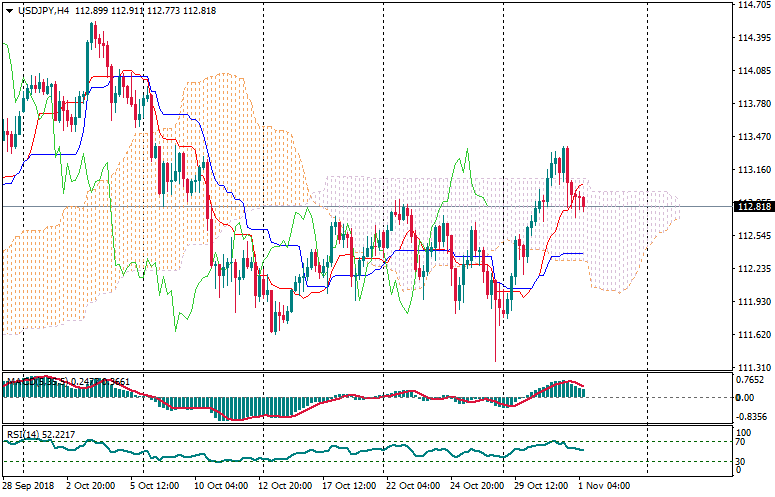Click the 5 Oct 12:00 time label
775x497 pixels.
pos(153,486)
